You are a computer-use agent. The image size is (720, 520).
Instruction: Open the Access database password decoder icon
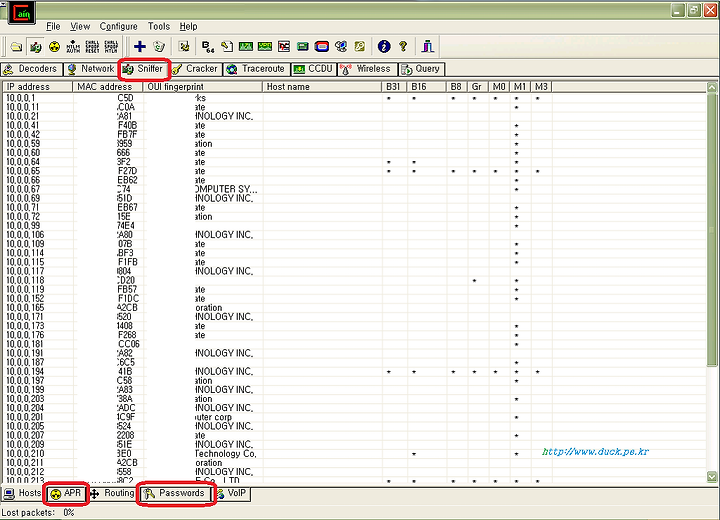(227, 46)
